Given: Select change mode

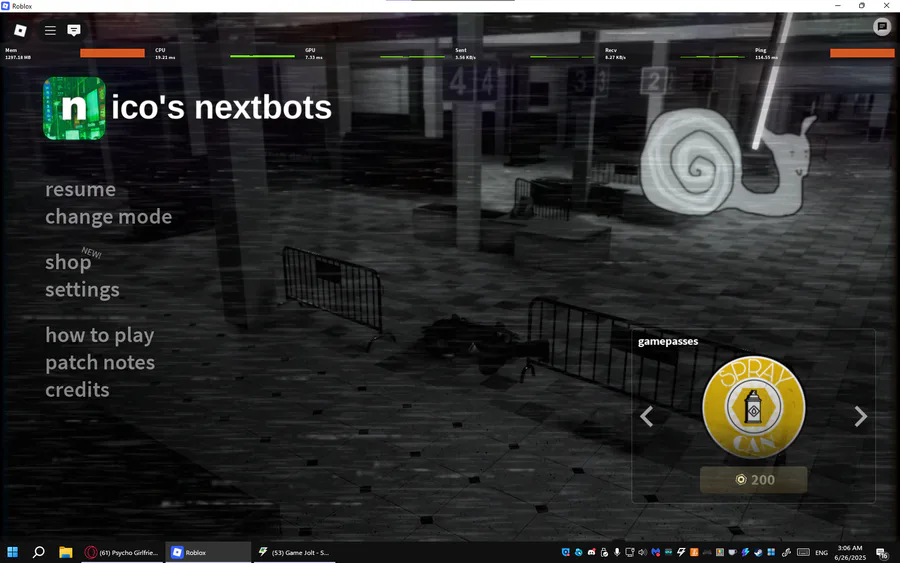Looking at the screenshot, I should click(x=108, y=217).
